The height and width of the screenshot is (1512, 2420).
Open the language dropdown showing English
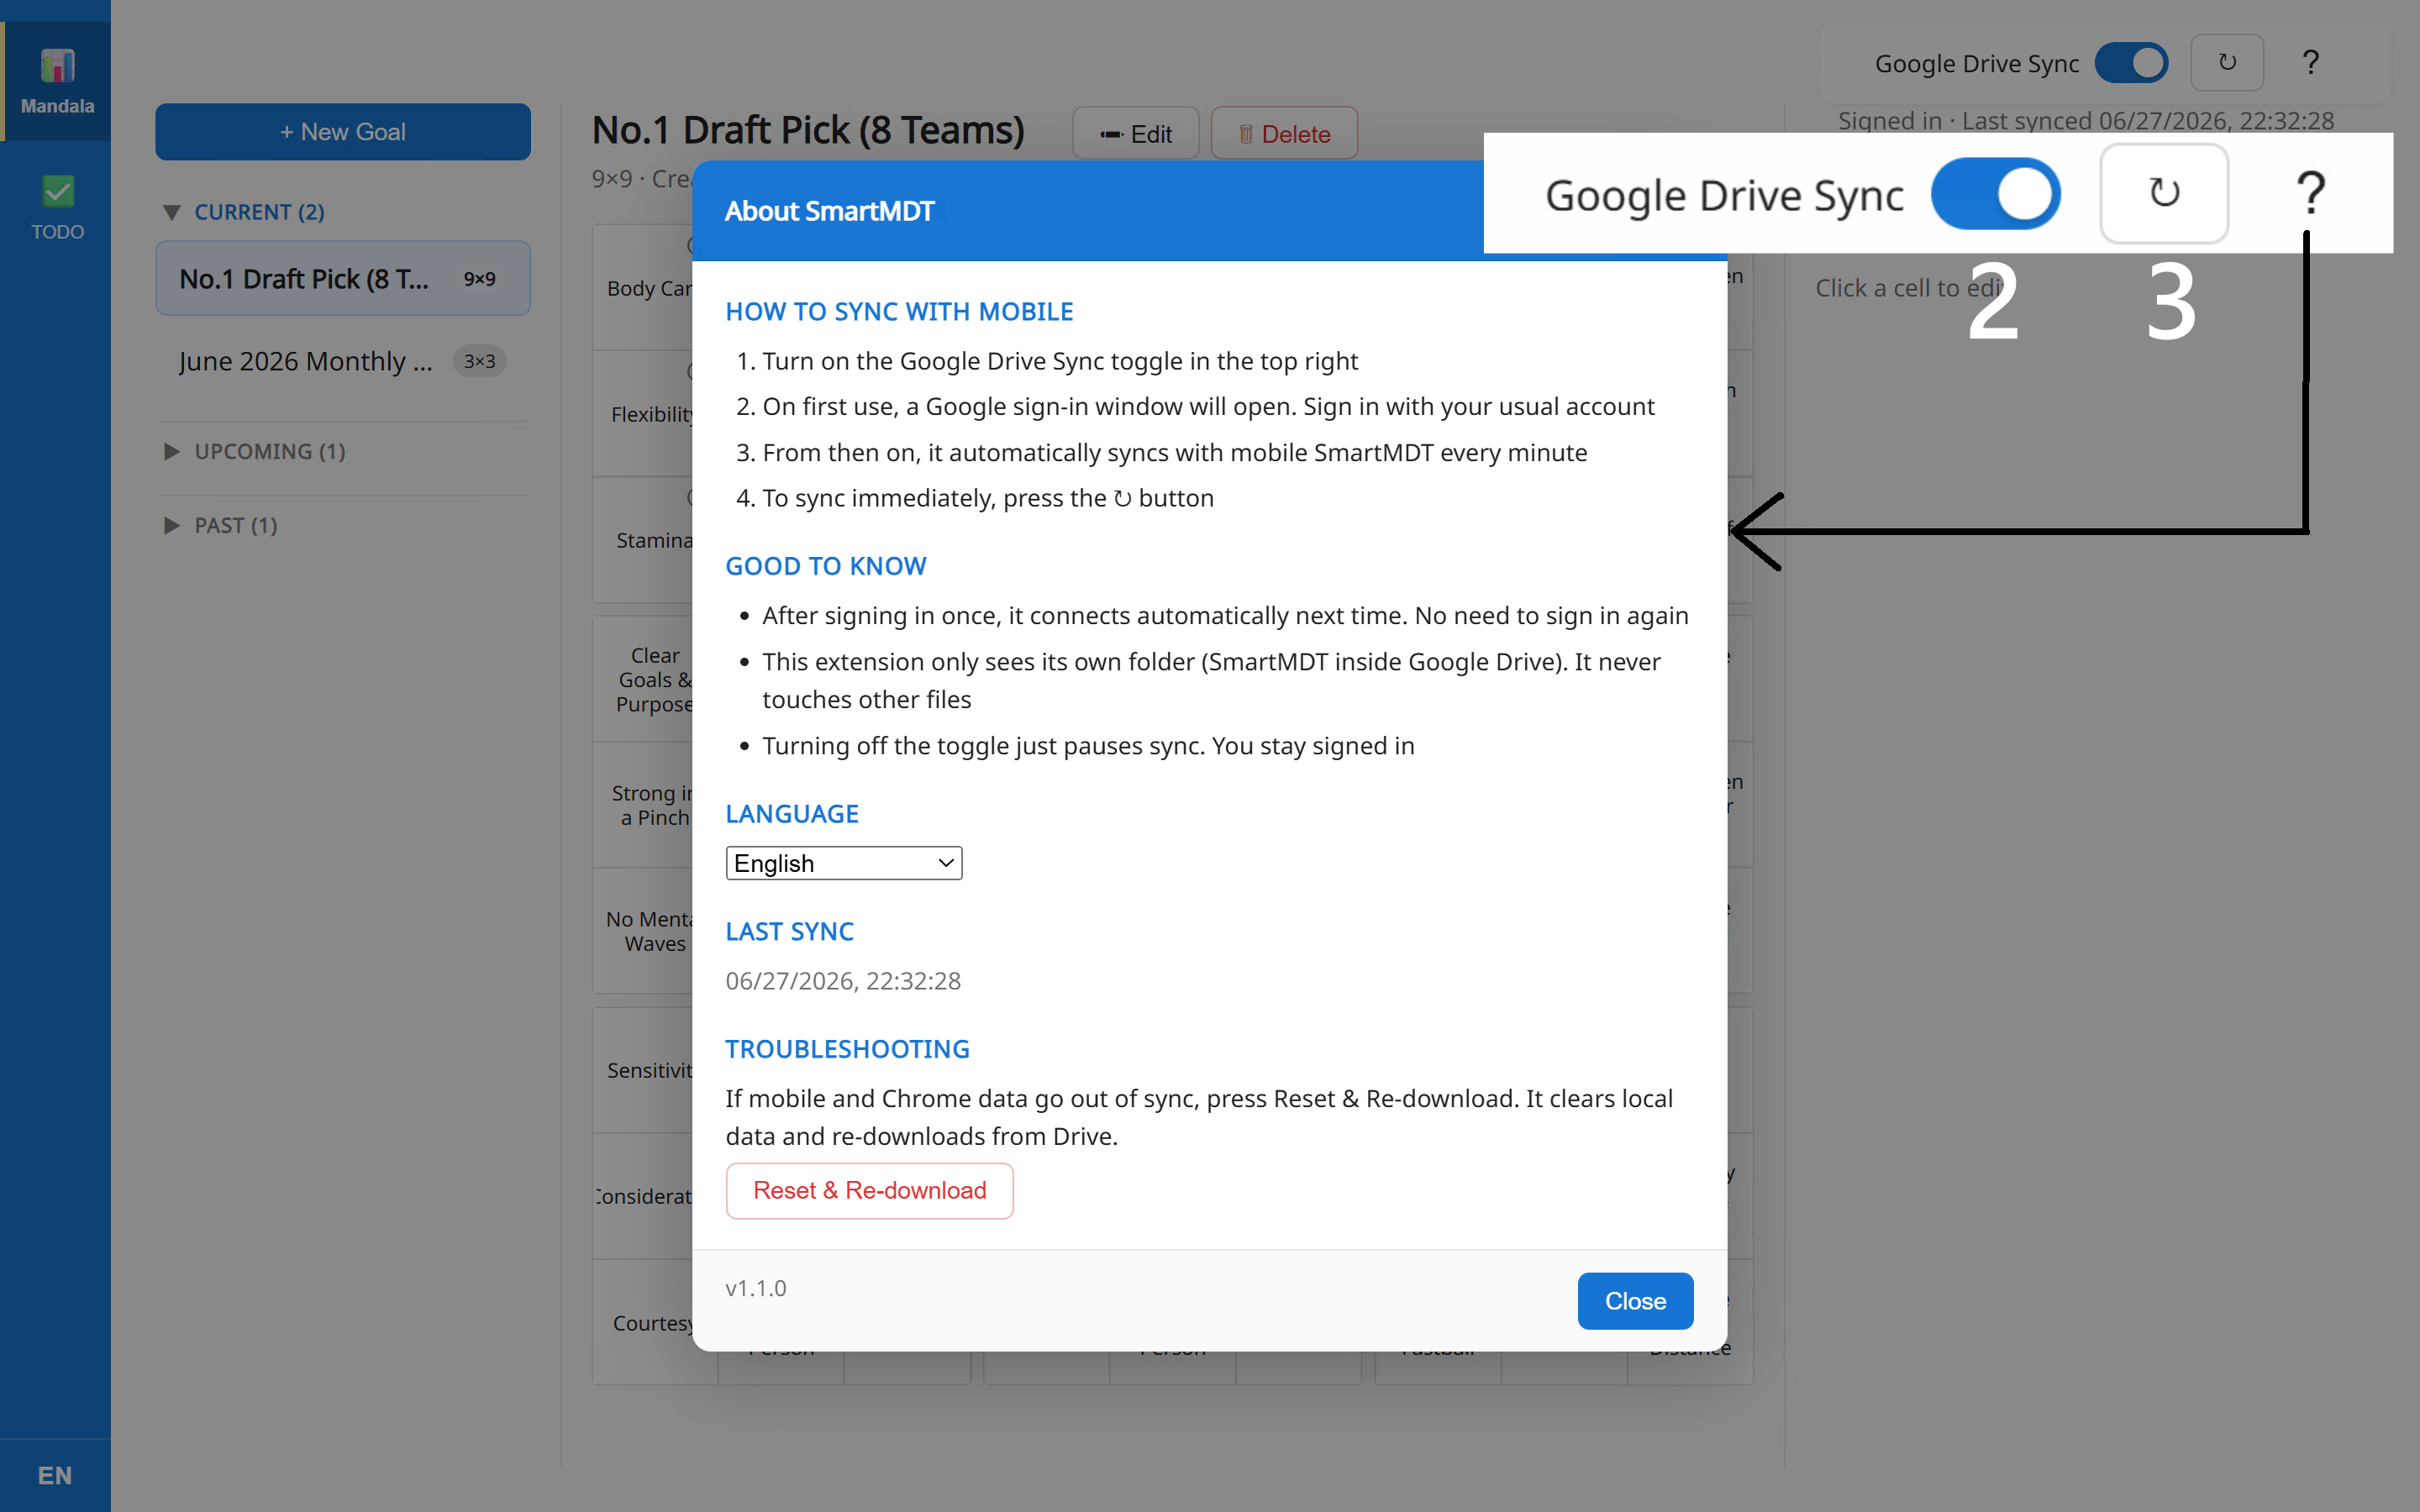[844, 863]
